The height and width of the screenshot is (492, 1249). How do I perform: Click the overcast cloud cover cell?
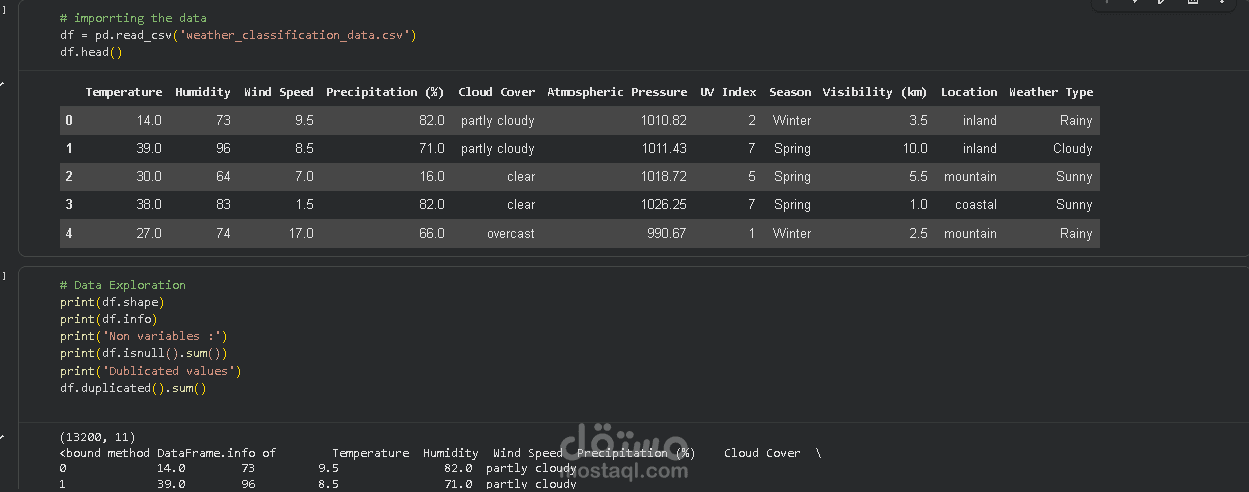[511, 233]
